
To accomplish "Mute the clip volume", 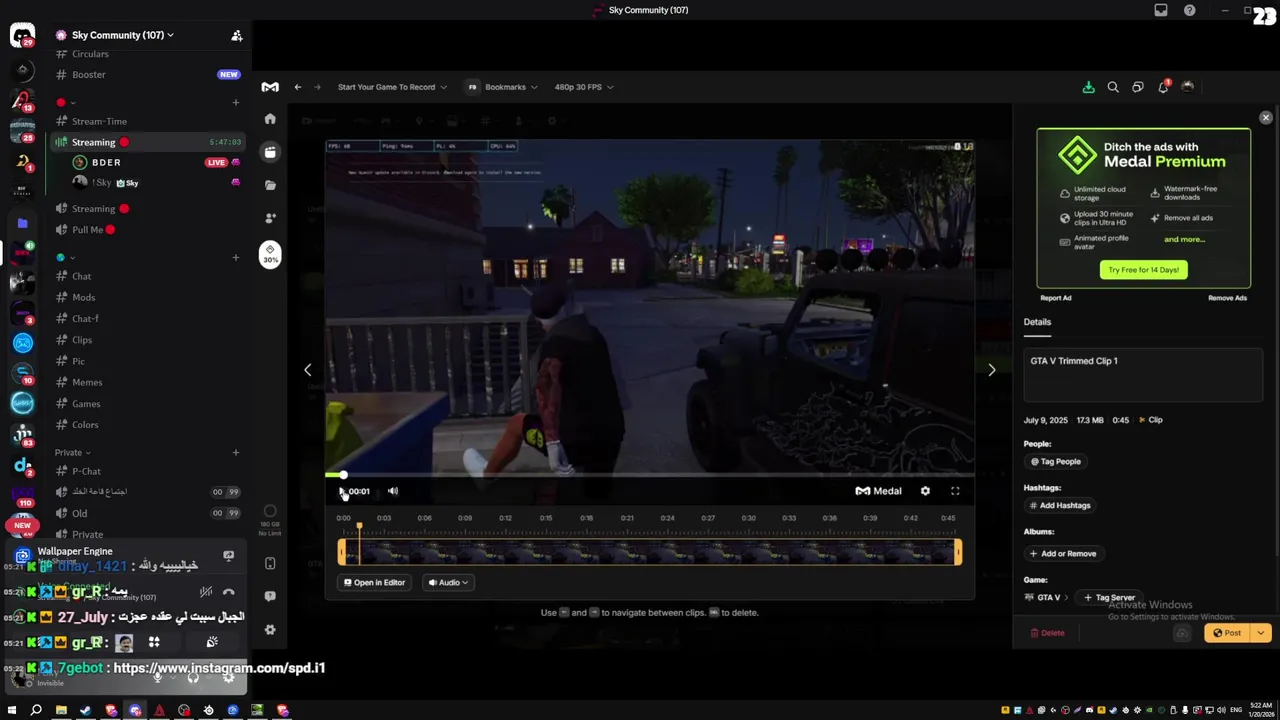I will tap(393, 491).
